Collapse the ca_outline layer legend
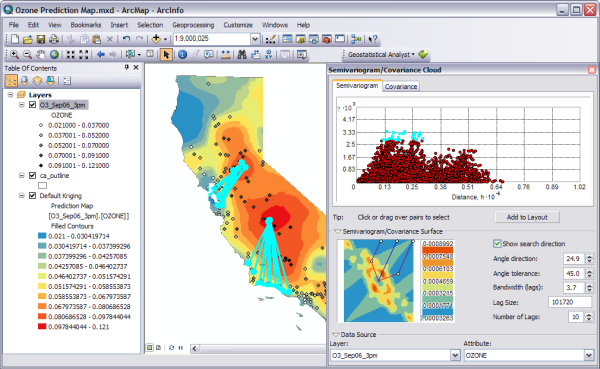 coord(22,176)
